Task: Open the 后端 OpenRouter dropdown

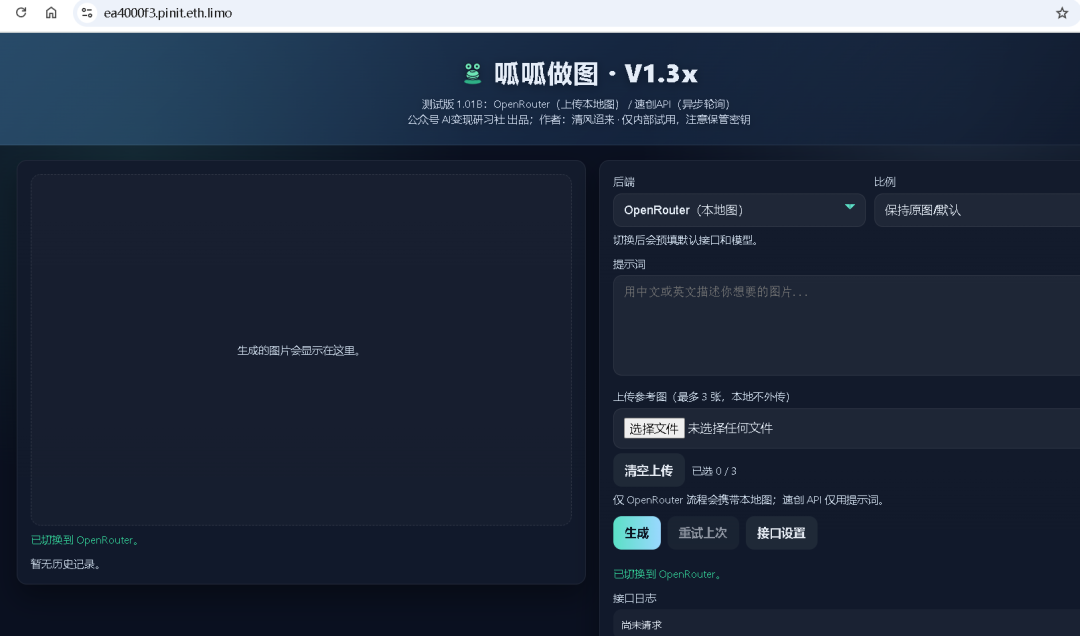Action: pos(739,210)
